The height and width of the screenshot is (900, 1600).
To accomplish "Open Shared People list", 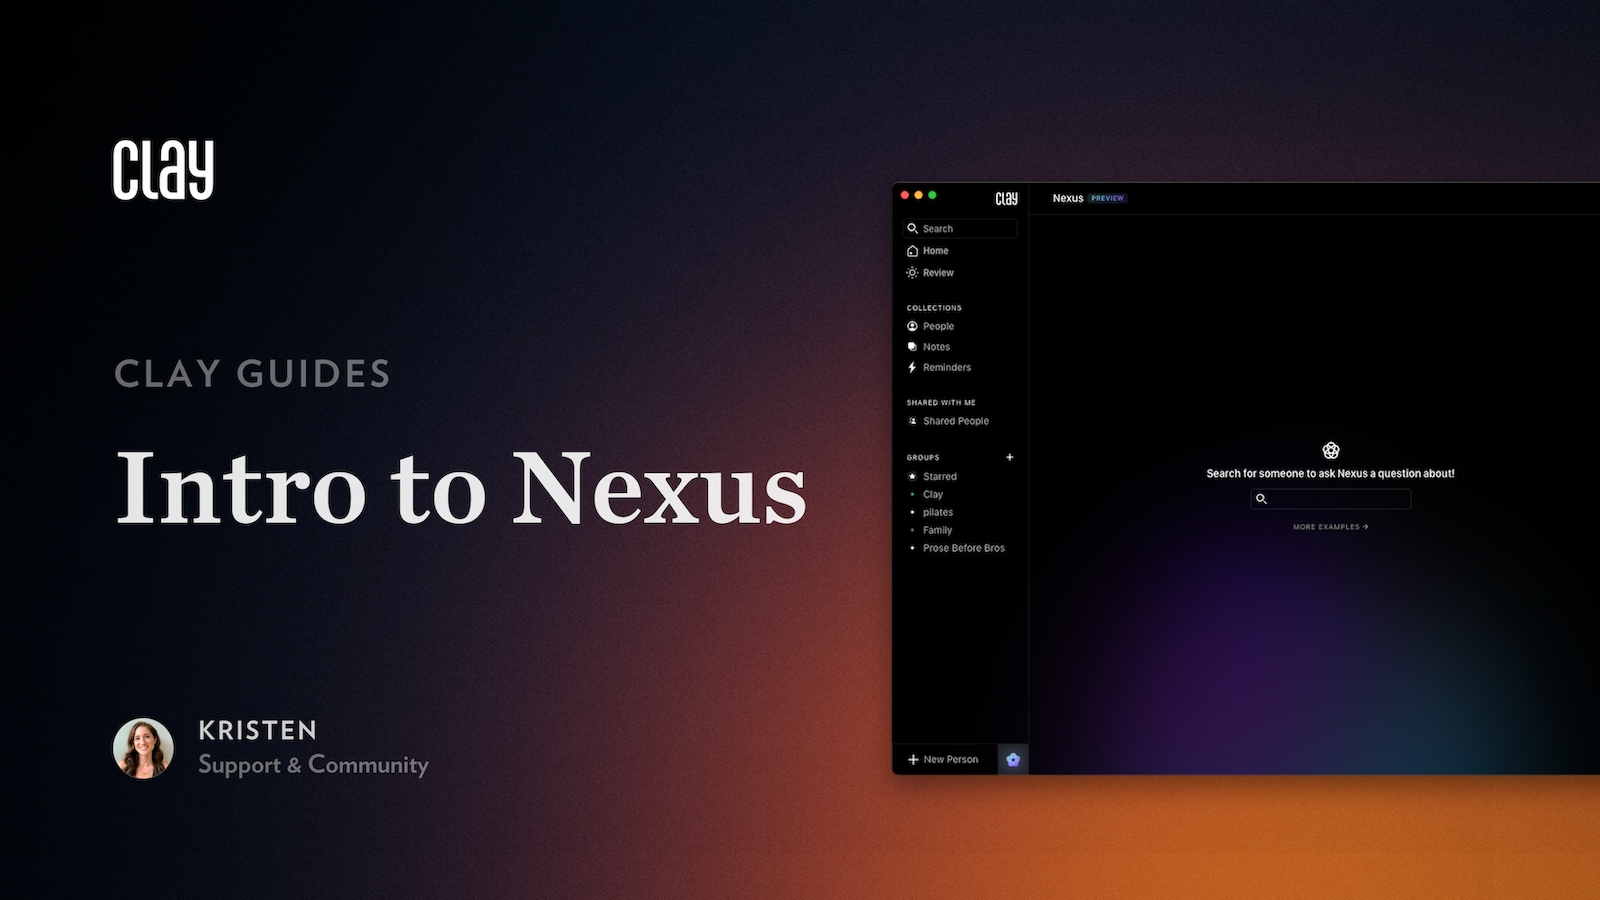I will 954,421.
